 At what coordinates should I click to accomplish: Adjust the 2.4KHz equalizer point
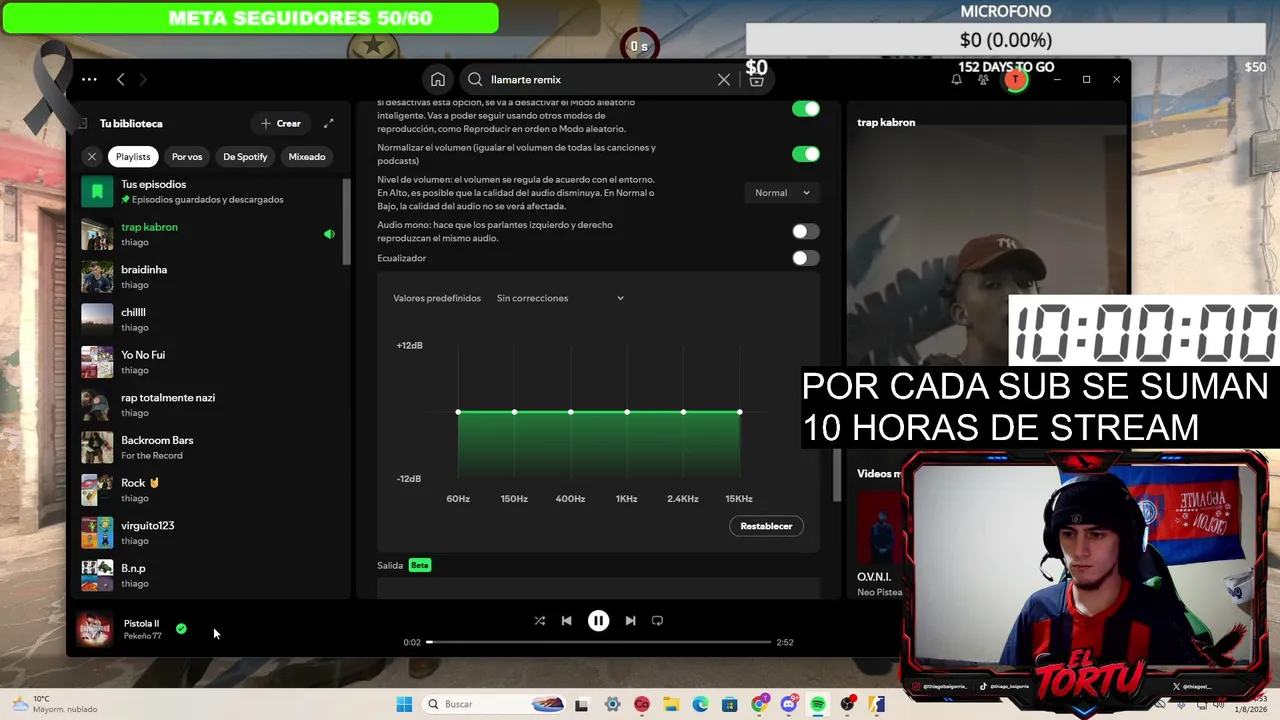click(x=683, y=412)
